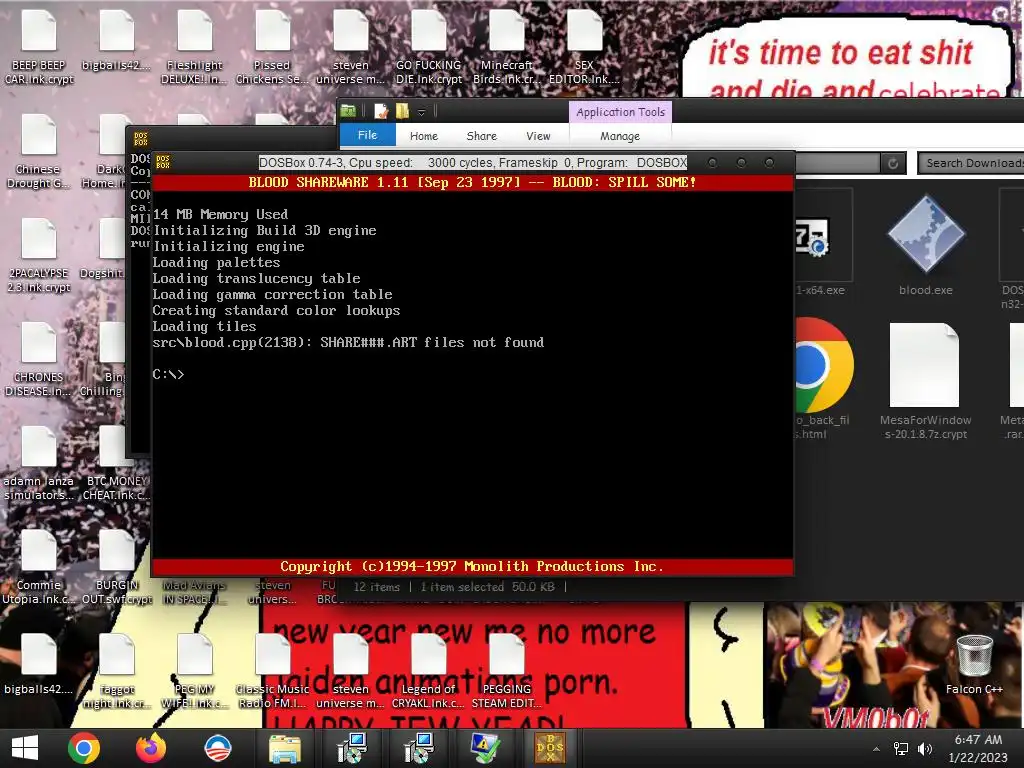Click the Explorer quick access New Folder icon
Viewport: 1024px width, 768px height.
pos(402,112)
